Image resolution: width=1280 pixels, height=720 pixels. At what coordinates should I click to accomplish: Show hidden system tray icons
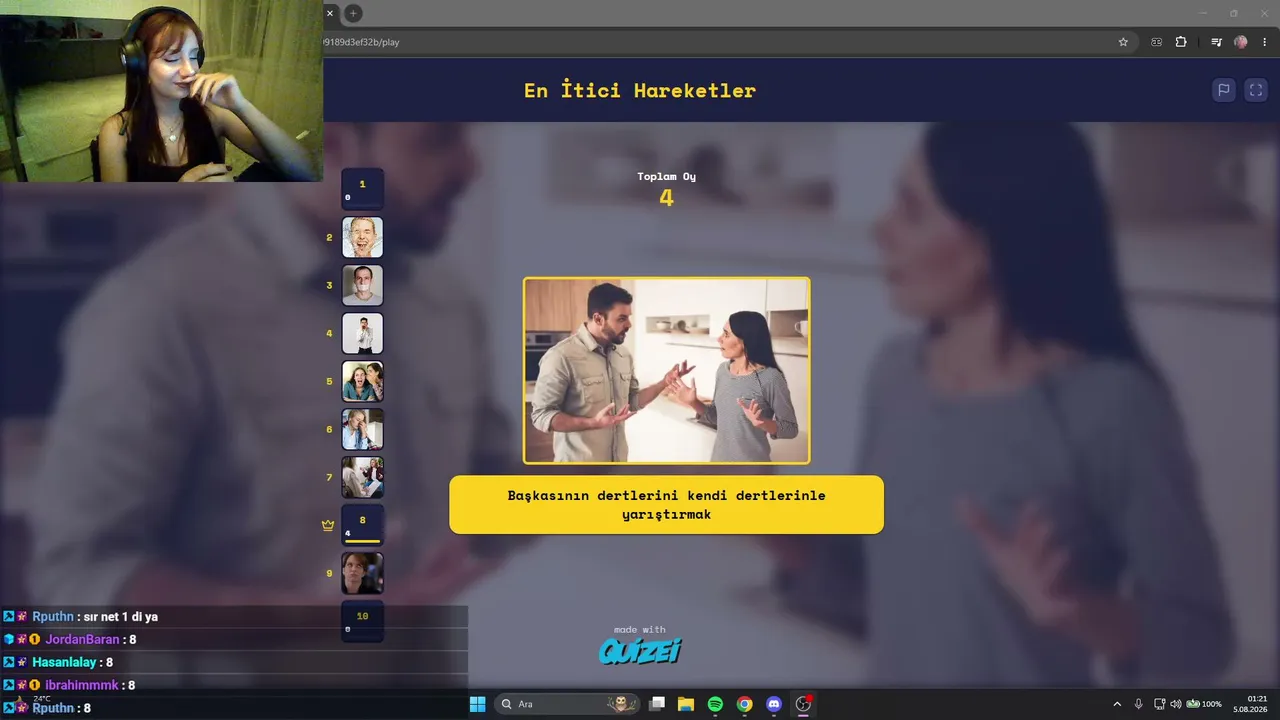pyautogui.click(x=1117, y=704)
